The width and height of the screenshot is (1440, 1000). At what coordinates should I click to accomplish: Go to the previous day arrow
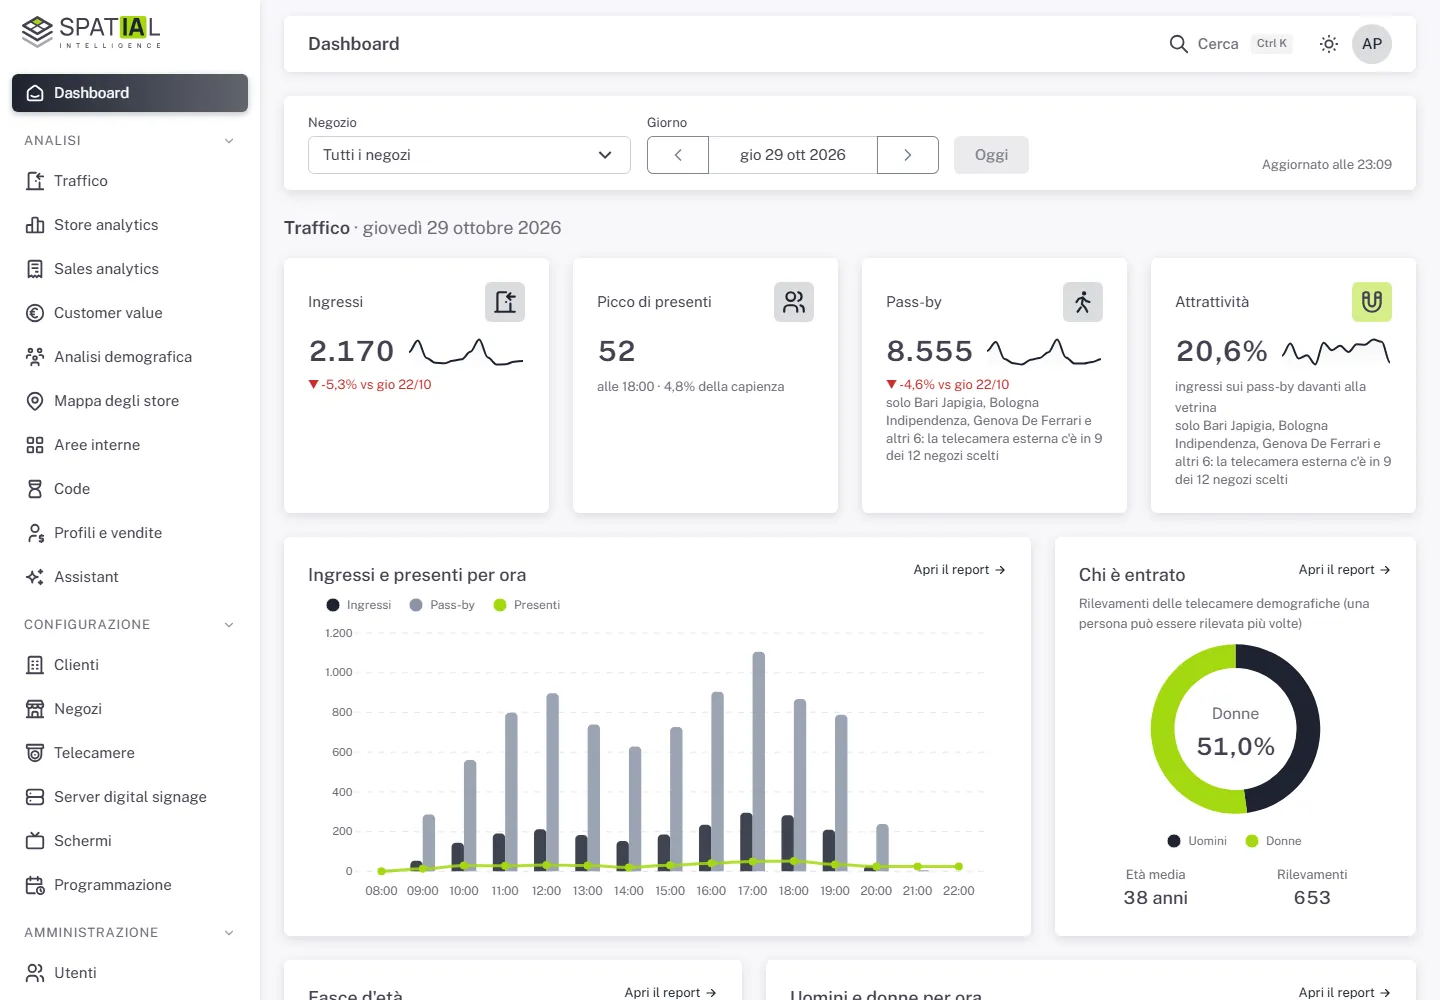point(678,155)
